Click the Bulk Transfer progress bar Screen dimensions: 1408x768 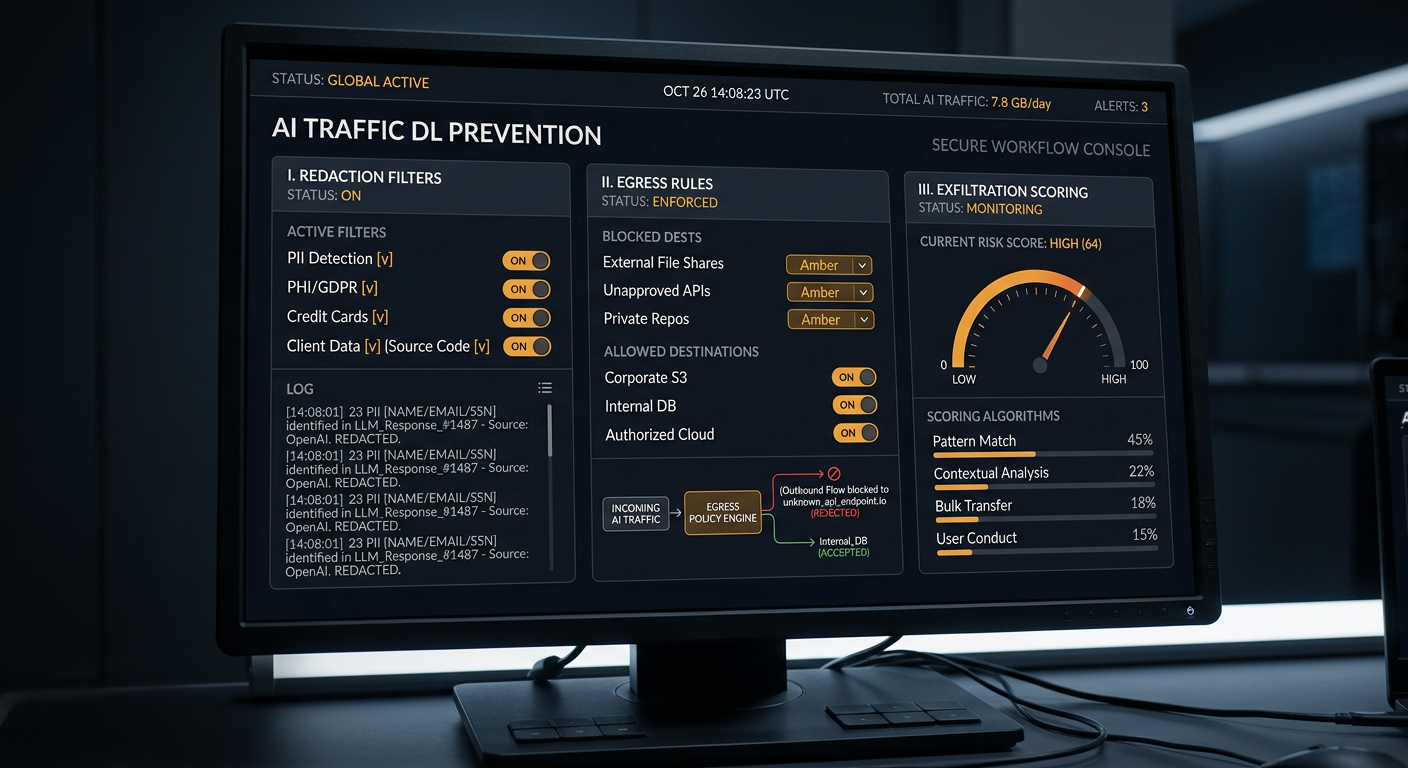[1045, 518]
